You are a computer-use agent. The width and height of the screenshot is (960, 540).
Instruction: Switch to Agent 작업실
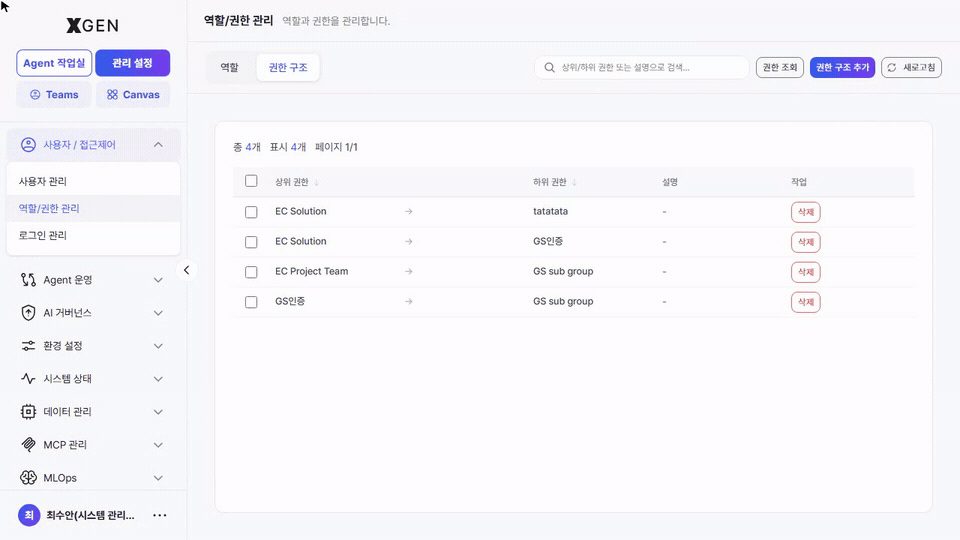point(54,63)
